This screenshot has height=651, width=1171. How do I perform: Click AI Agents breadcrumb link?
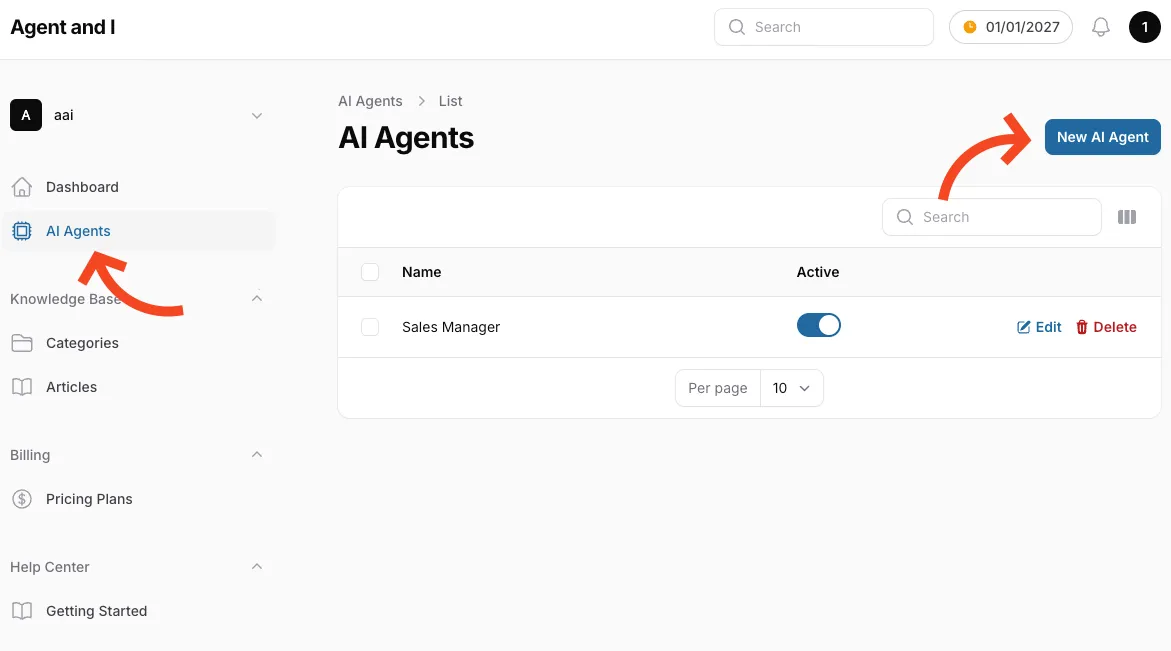tap(370, 101)
